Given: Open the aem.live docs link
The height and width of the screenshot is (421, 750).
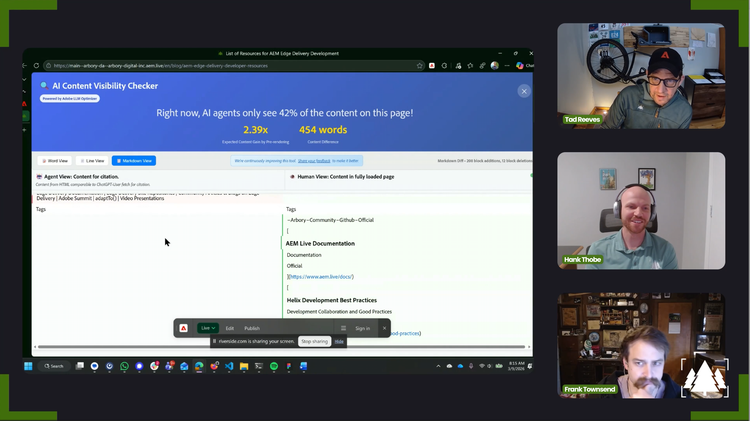Looking at the screenshot, I should click(x=321, y=276).
